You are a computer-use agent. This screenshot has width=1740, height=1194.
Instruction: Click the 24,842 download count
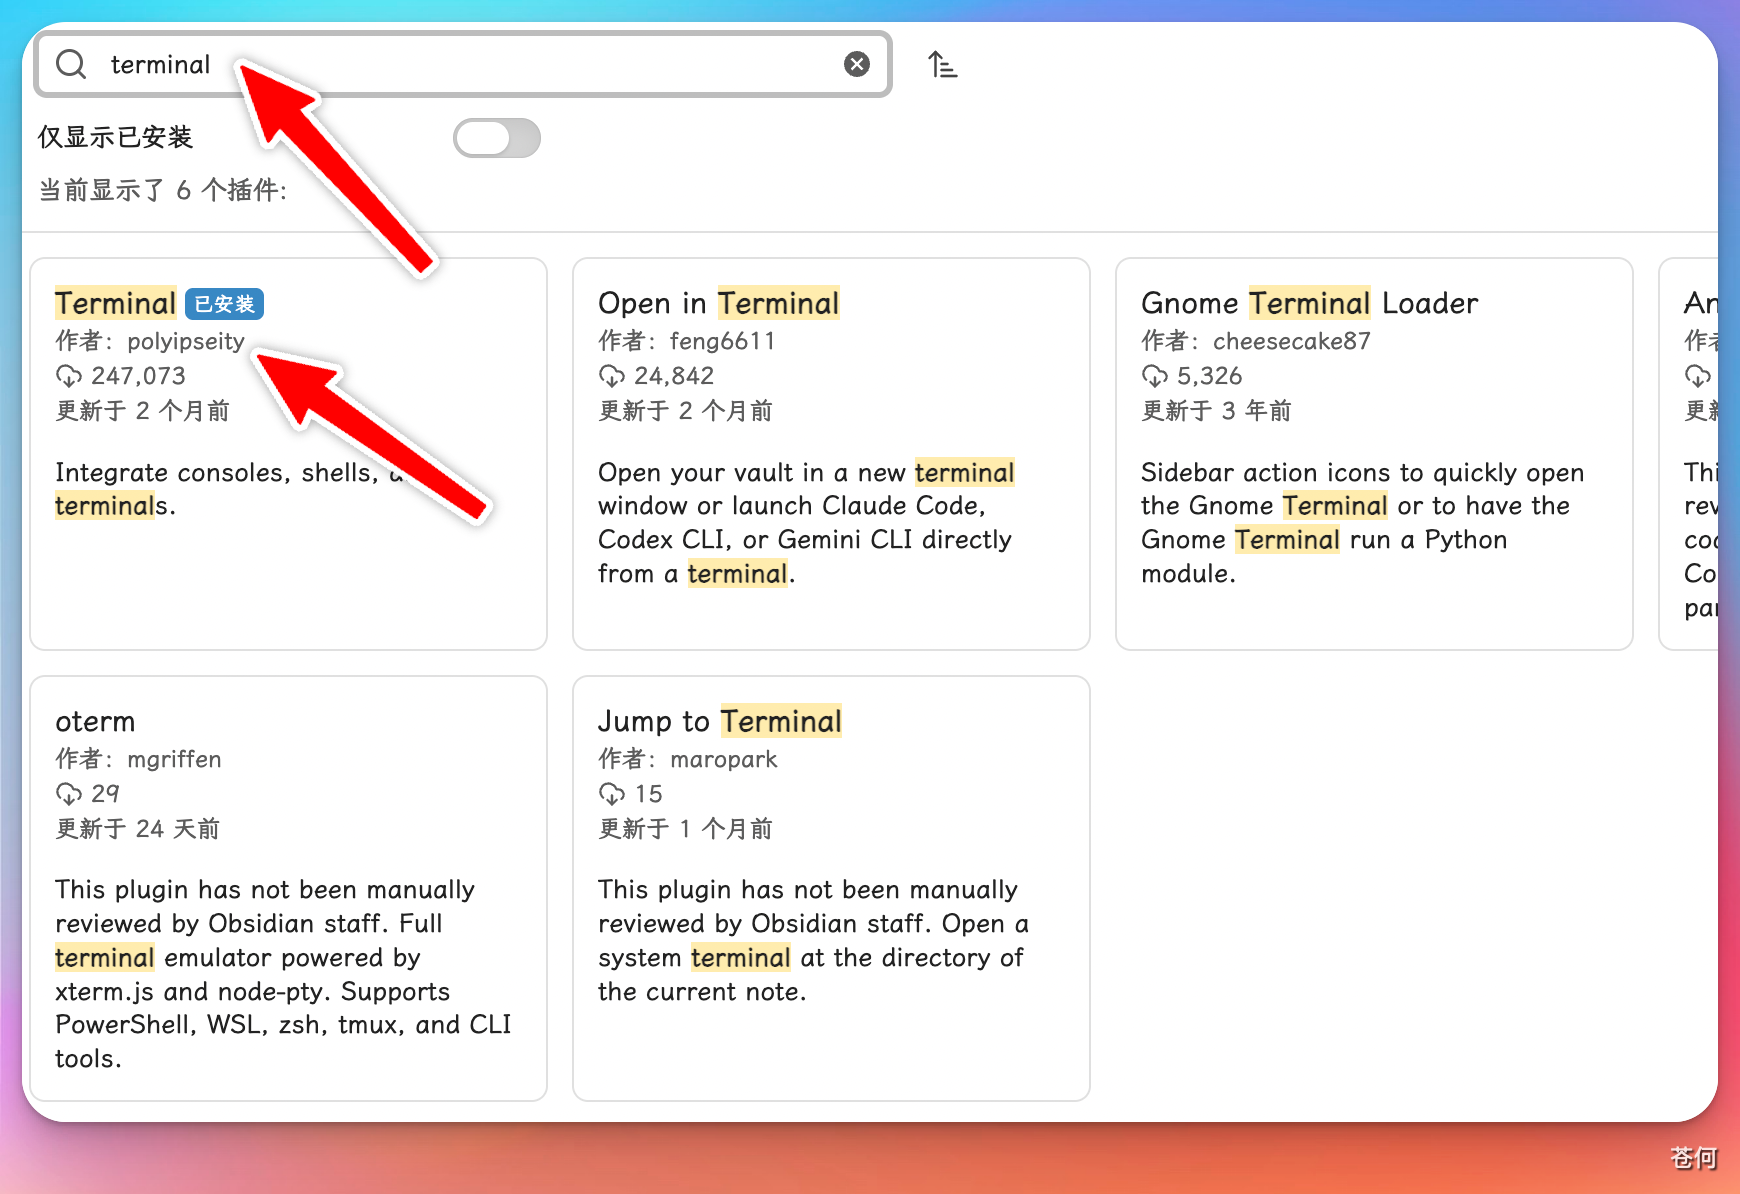click(x=674, y=376)
